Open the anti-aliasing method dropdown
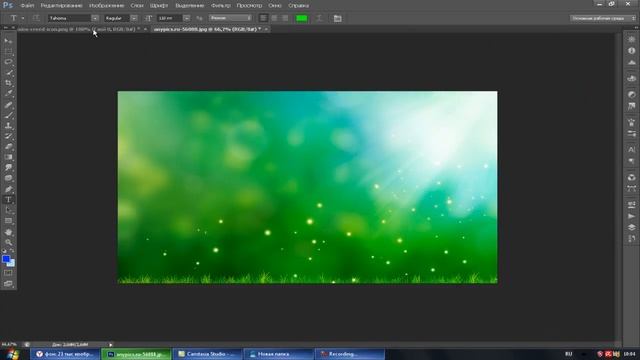The image size is (640, 360). point(231,18)
